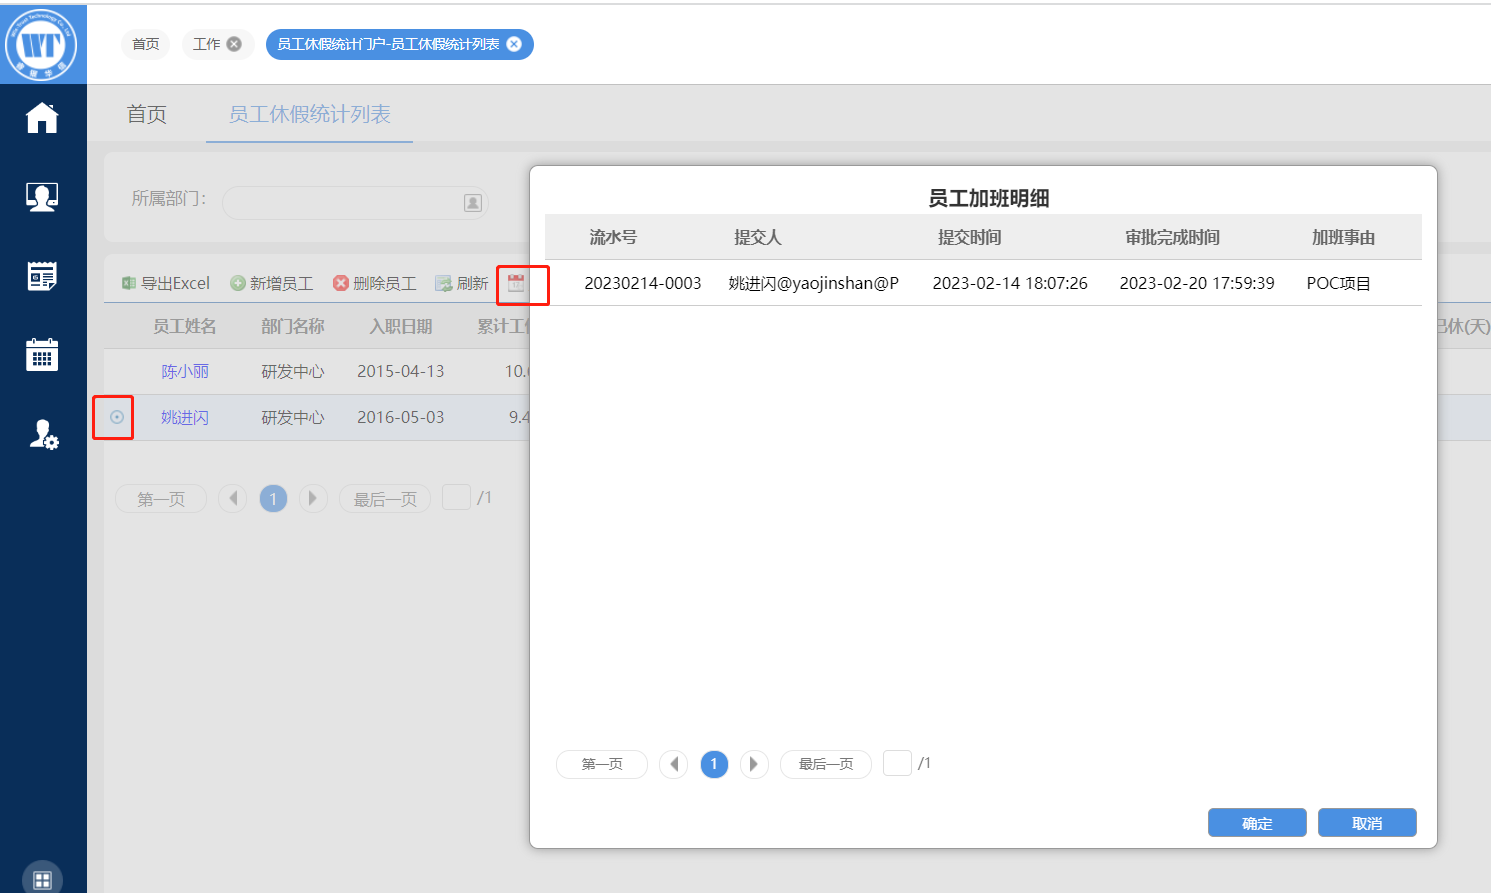Close the 员工休假统计列表 top tab
Image resolution: width=1491 pixels, height=893 pixels.
(514, 44)
